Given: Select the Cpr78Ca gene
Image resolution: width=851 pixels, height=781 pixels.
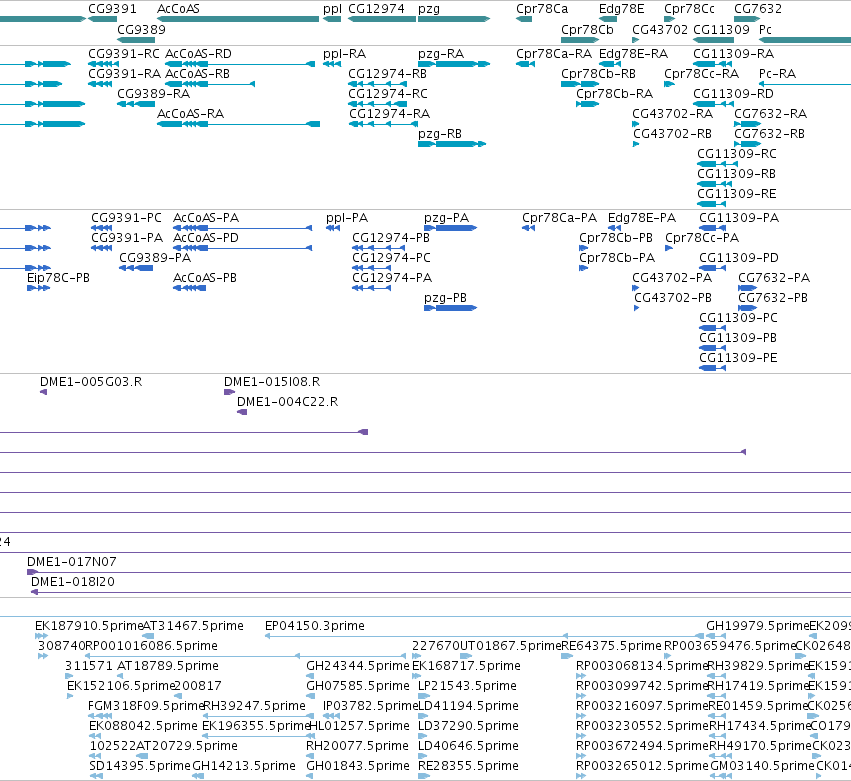Looking at the screenshot, I should 524,19.
